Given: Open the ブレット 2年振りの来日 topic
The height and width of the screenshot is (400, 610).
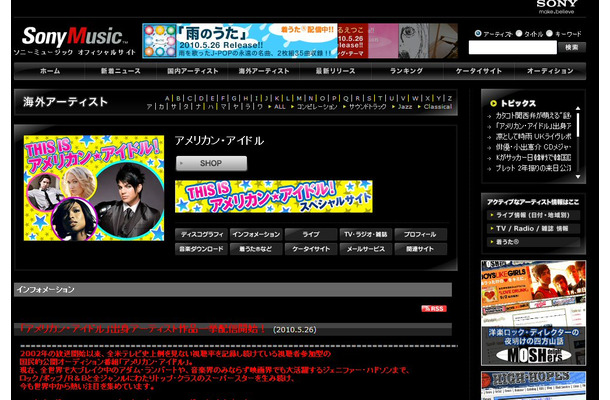Looking at the screenshot, I should [533, 168].
